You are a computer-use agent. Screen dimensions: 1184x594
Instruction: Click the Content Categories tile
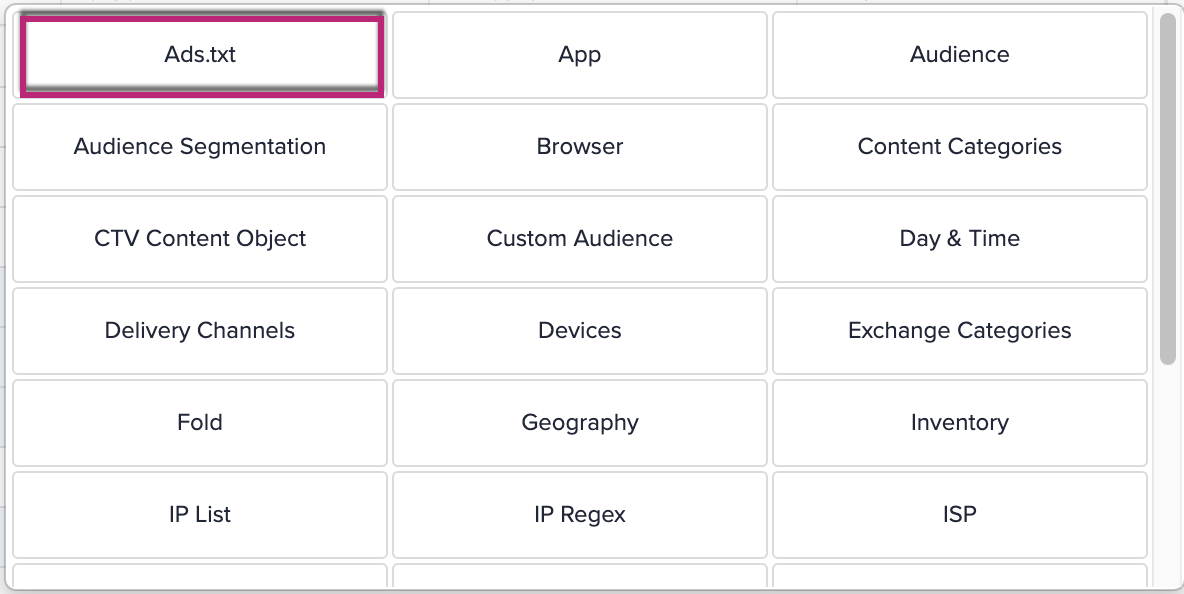tap(960, 147)
